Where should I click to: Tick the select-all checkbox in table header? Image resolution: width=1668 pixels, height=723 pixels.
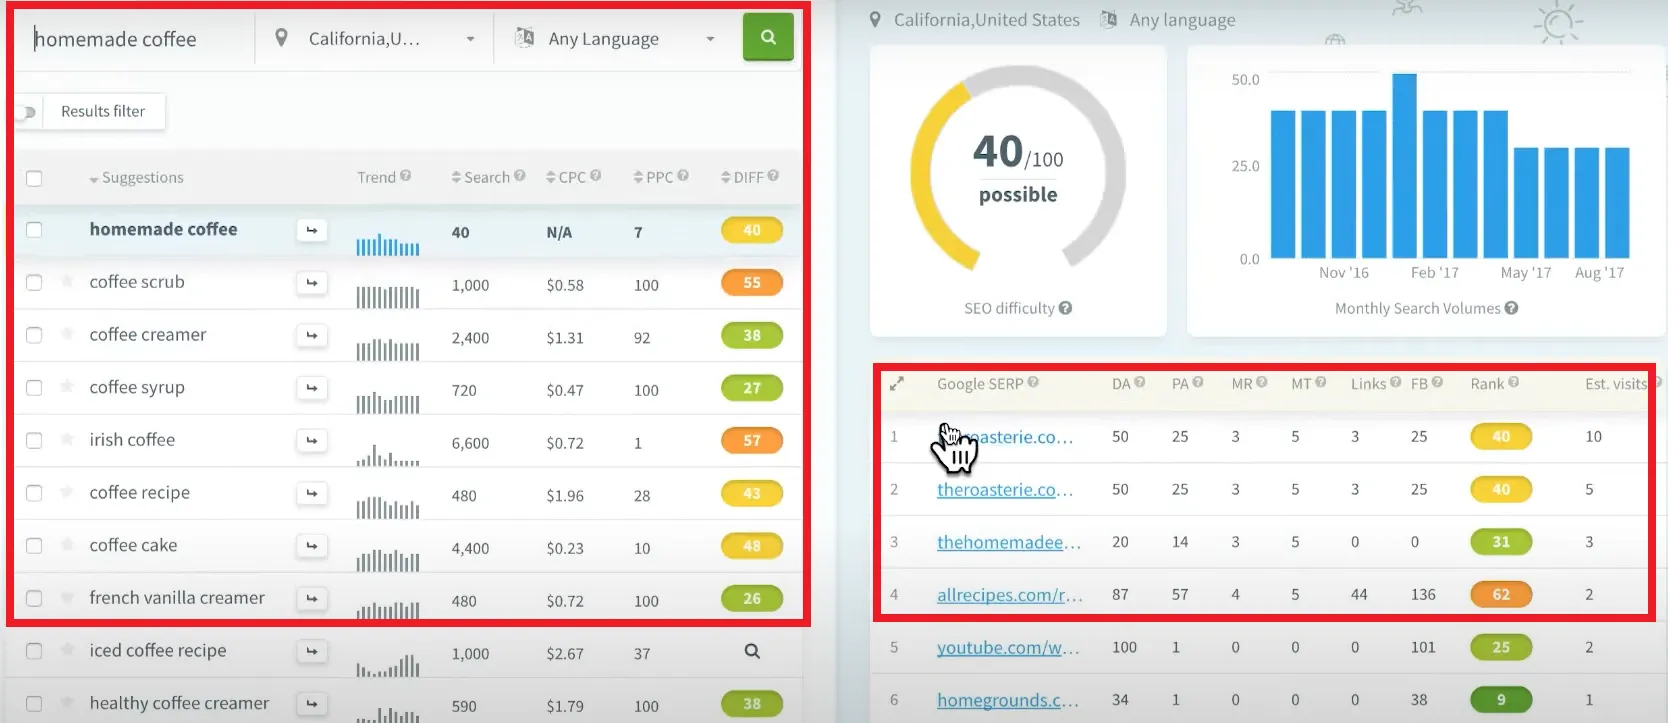(x=34, y=178)
